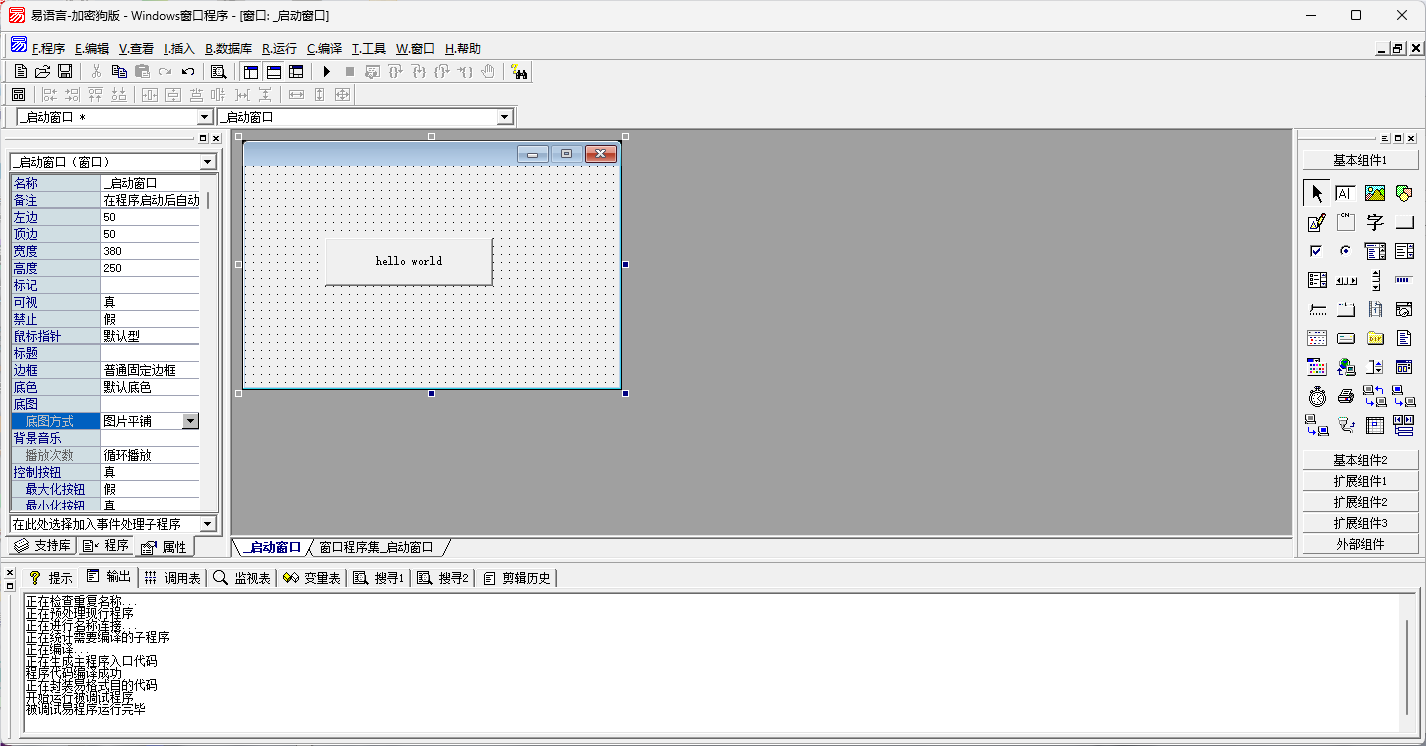Open the F.程序 menu
This screenshot has width=1426, height=746.
click(48, 48)
